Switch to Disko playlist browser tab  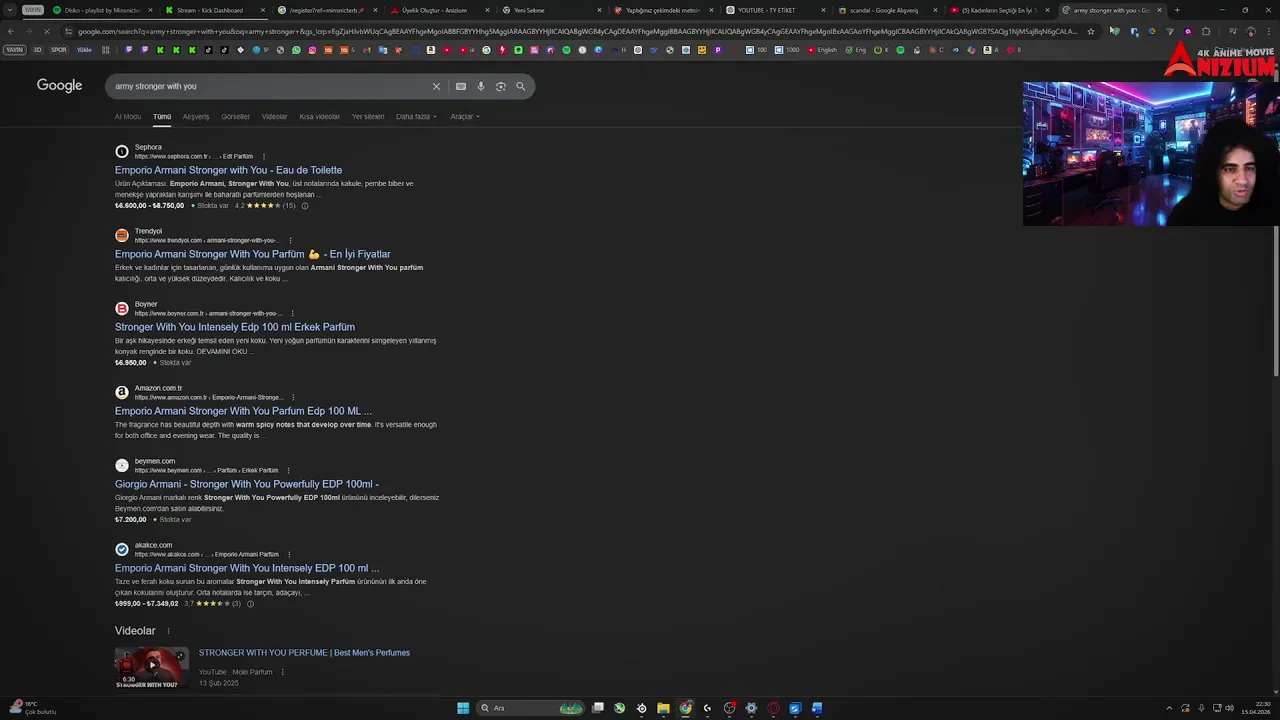tap(102, 10)
